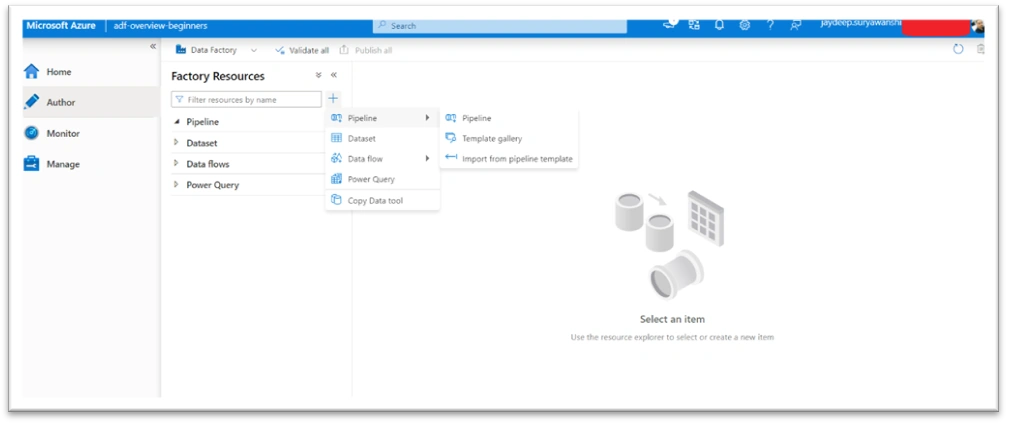Select Pipeline in the submenu

509,118
